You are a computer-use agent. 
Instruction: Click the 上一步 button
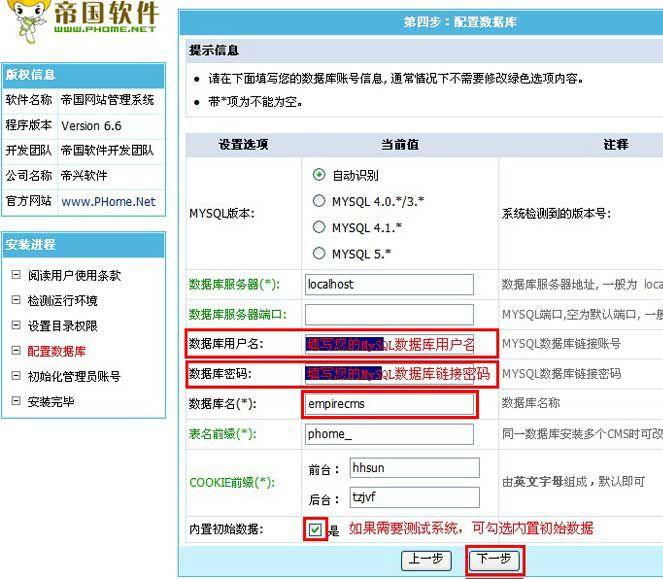click(x=426, y=560)
